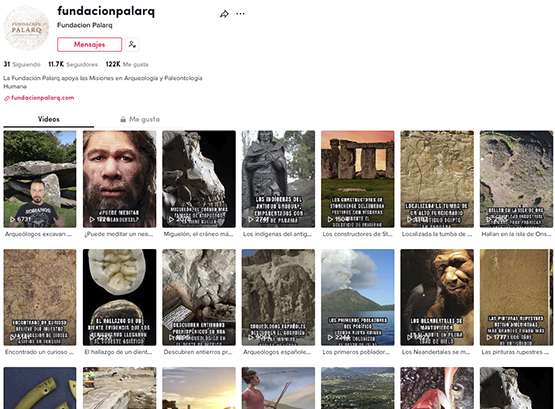Open the aerial valley landscape video thumbnail
Screen dimensions: 555x409
pos(357,388)
